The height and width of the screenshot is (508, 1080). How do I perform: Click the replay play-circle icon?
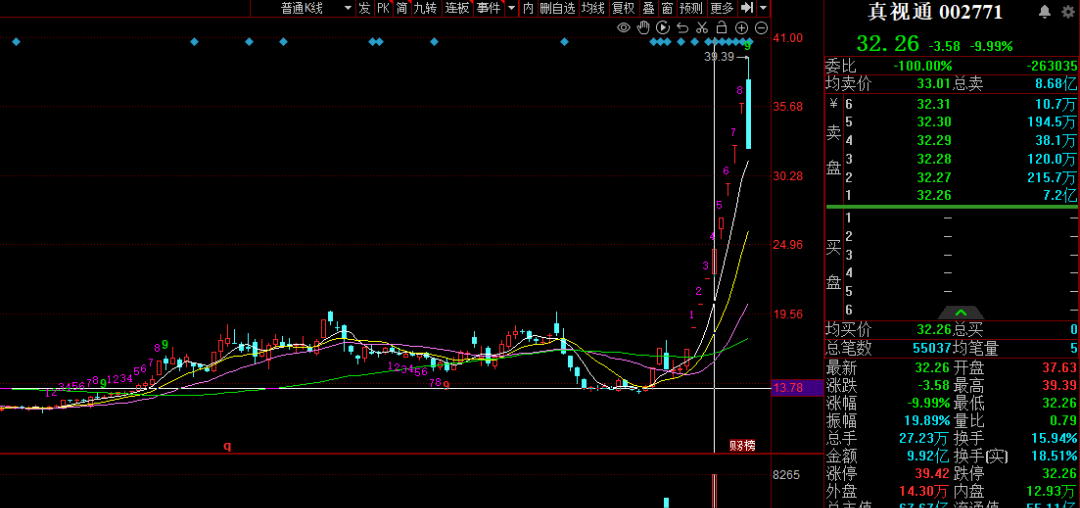[663, 27]
